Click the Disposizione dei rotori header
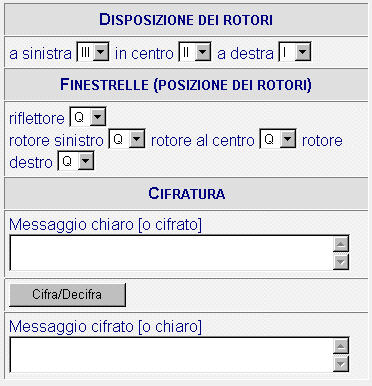 coord(186,20)
